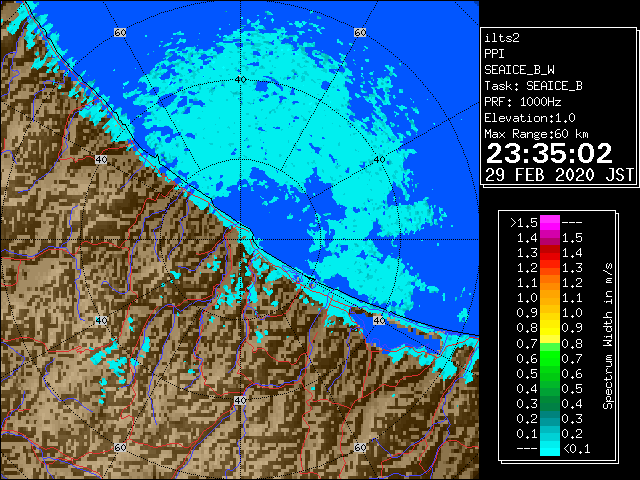
Task: Pick the teal legend swatch beside 0.2
Action: [549, 418]
